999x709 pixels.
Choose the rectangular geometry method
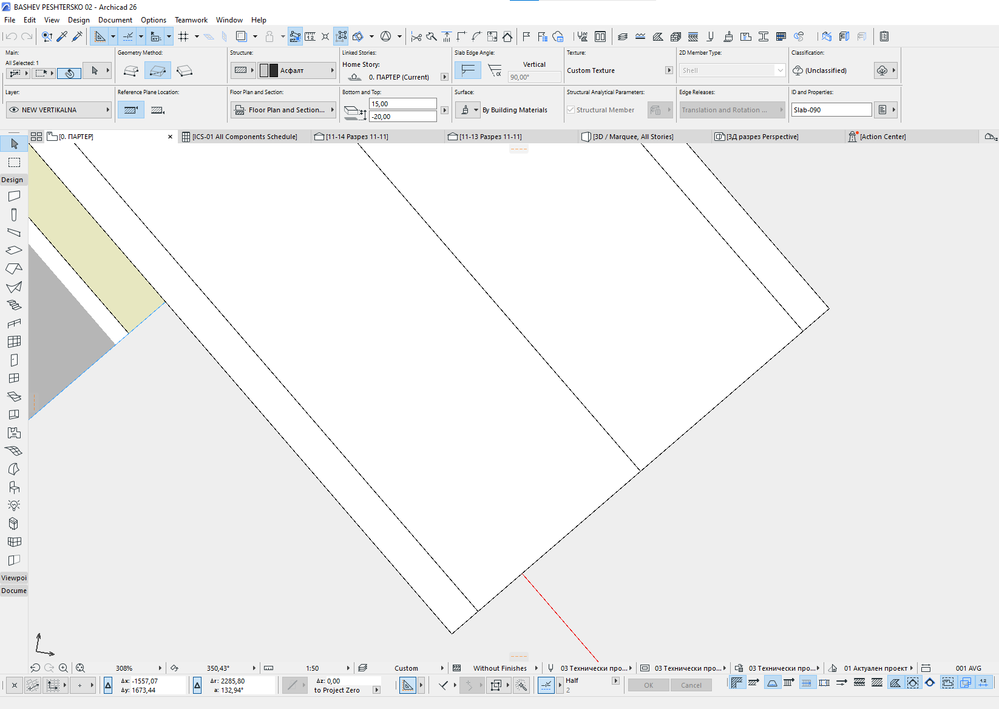157,71
